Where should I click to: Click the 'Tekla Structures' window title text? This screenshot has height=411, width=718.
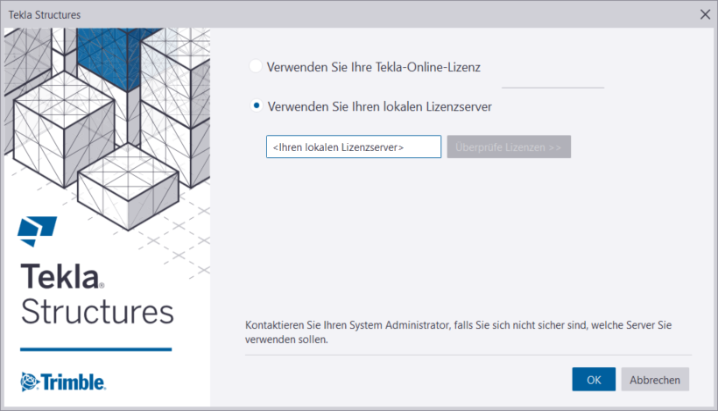click(x=44, y=15)
